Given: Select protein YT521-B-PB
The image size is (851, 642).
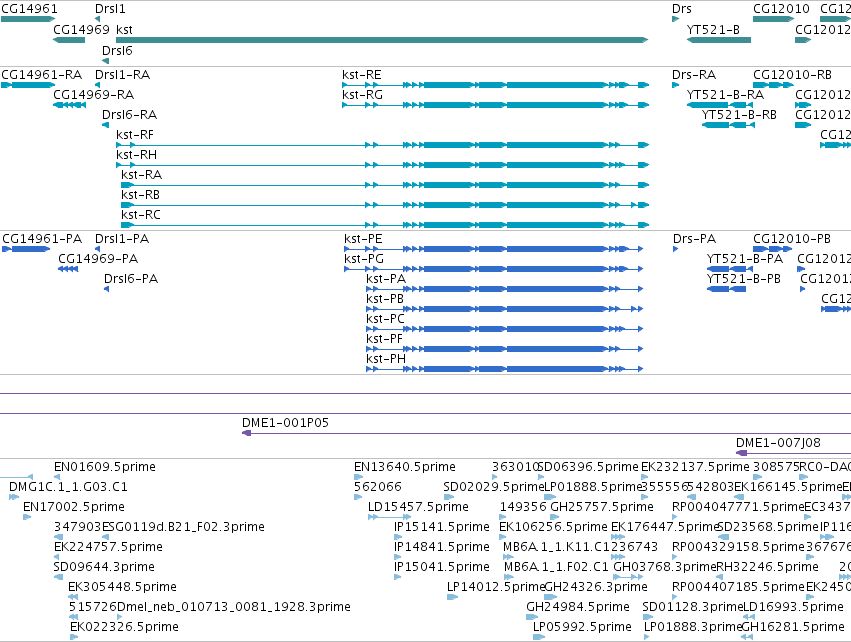Looking at the screenshot, I should [x=744, y=279].
